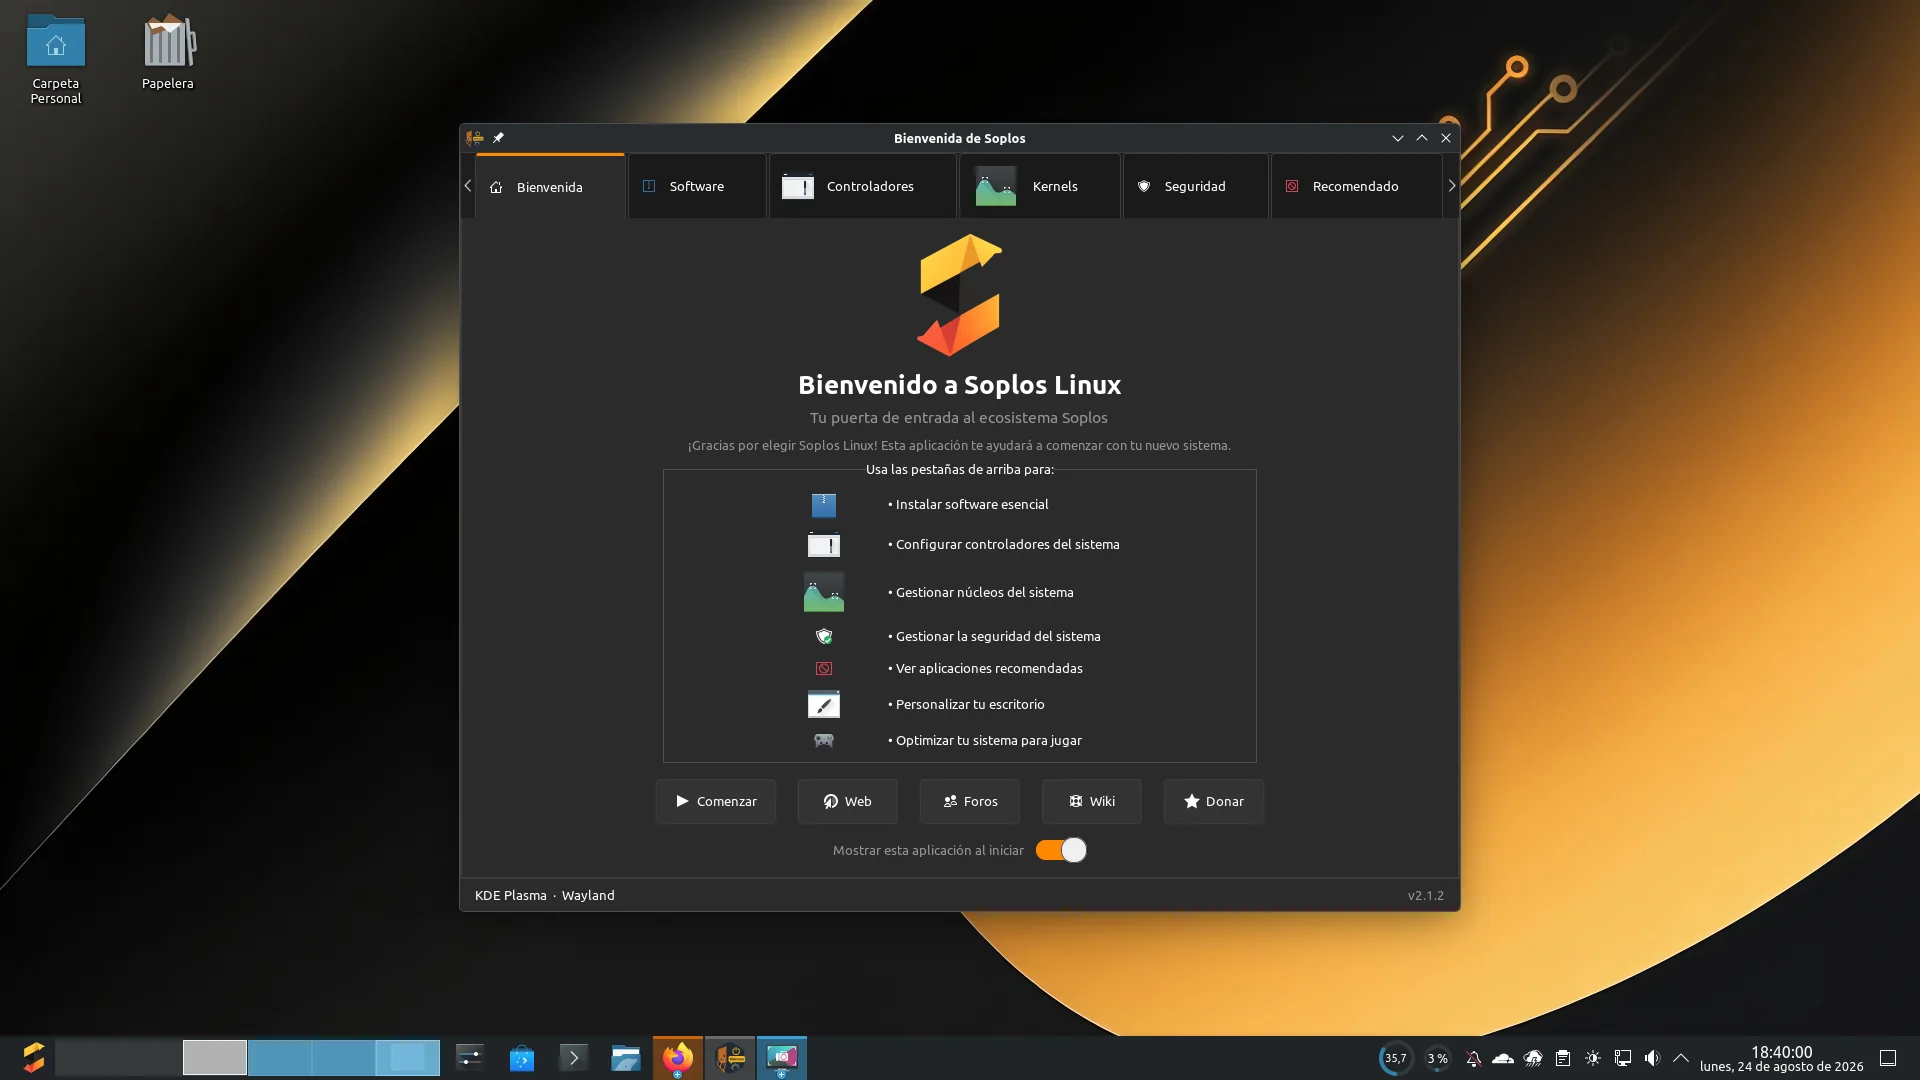Click the blue package icon beside Instalar software esencial

click(x=824, y=505)
